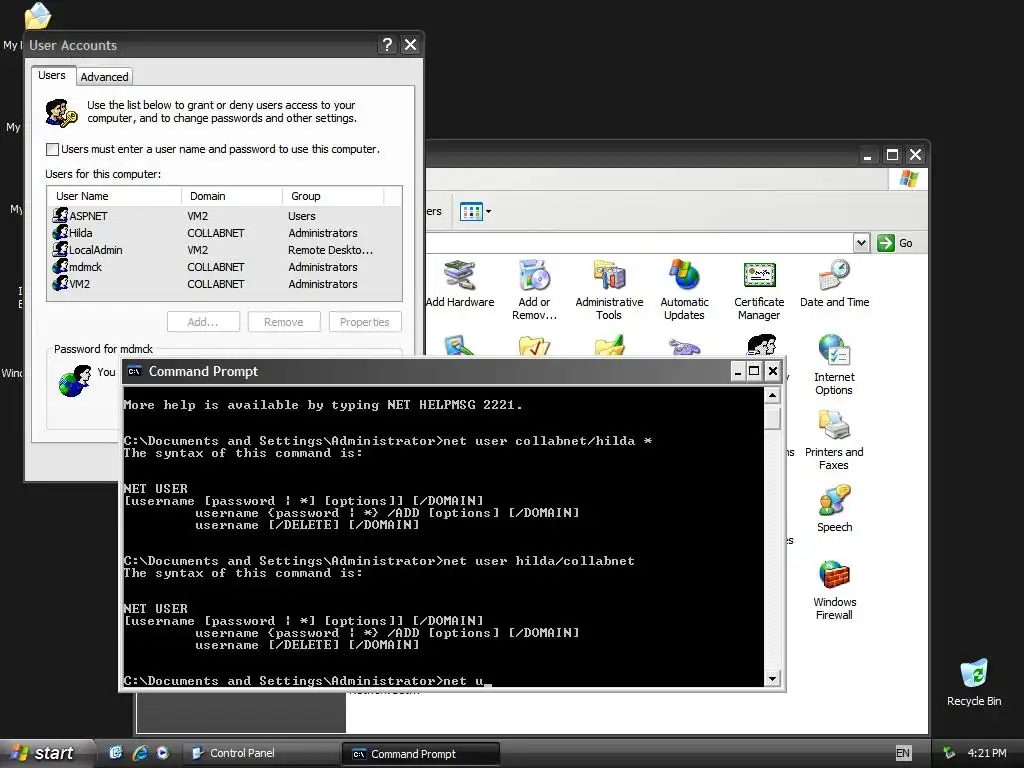Viewport: 1024px width, 768px height.
Task: Open Speech settings icon
Action: pyautogui.click(x=834, y=508)
